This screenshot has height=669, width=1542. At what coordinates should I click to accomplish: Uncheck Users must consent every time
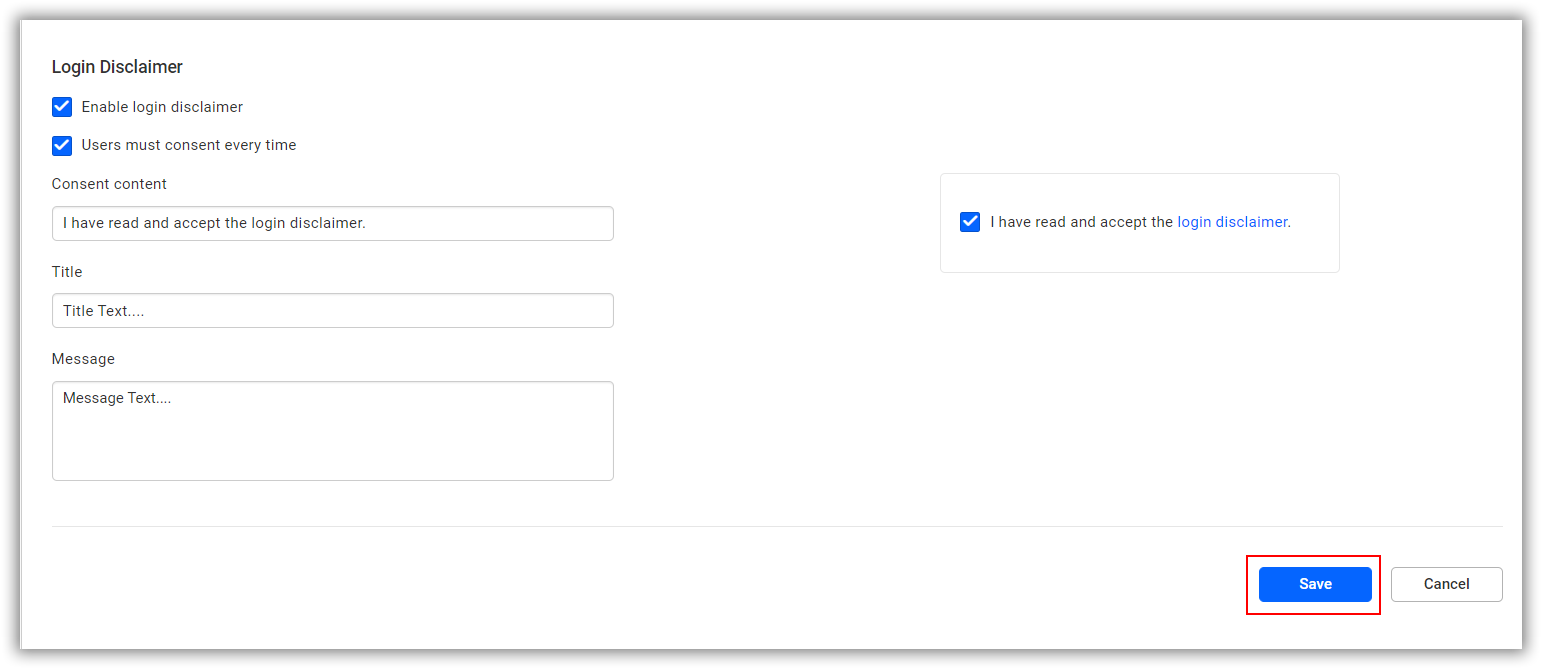click(x=62, y=145)
